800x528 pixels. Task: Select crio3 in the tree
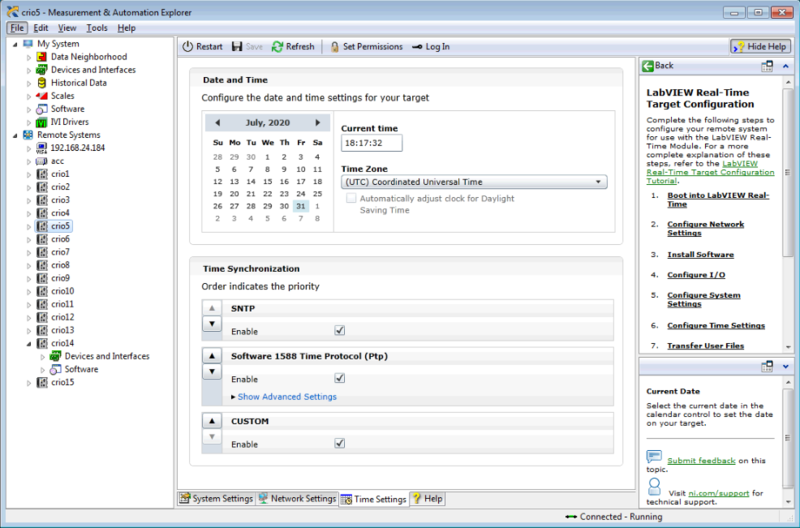[x=60, y=200]
